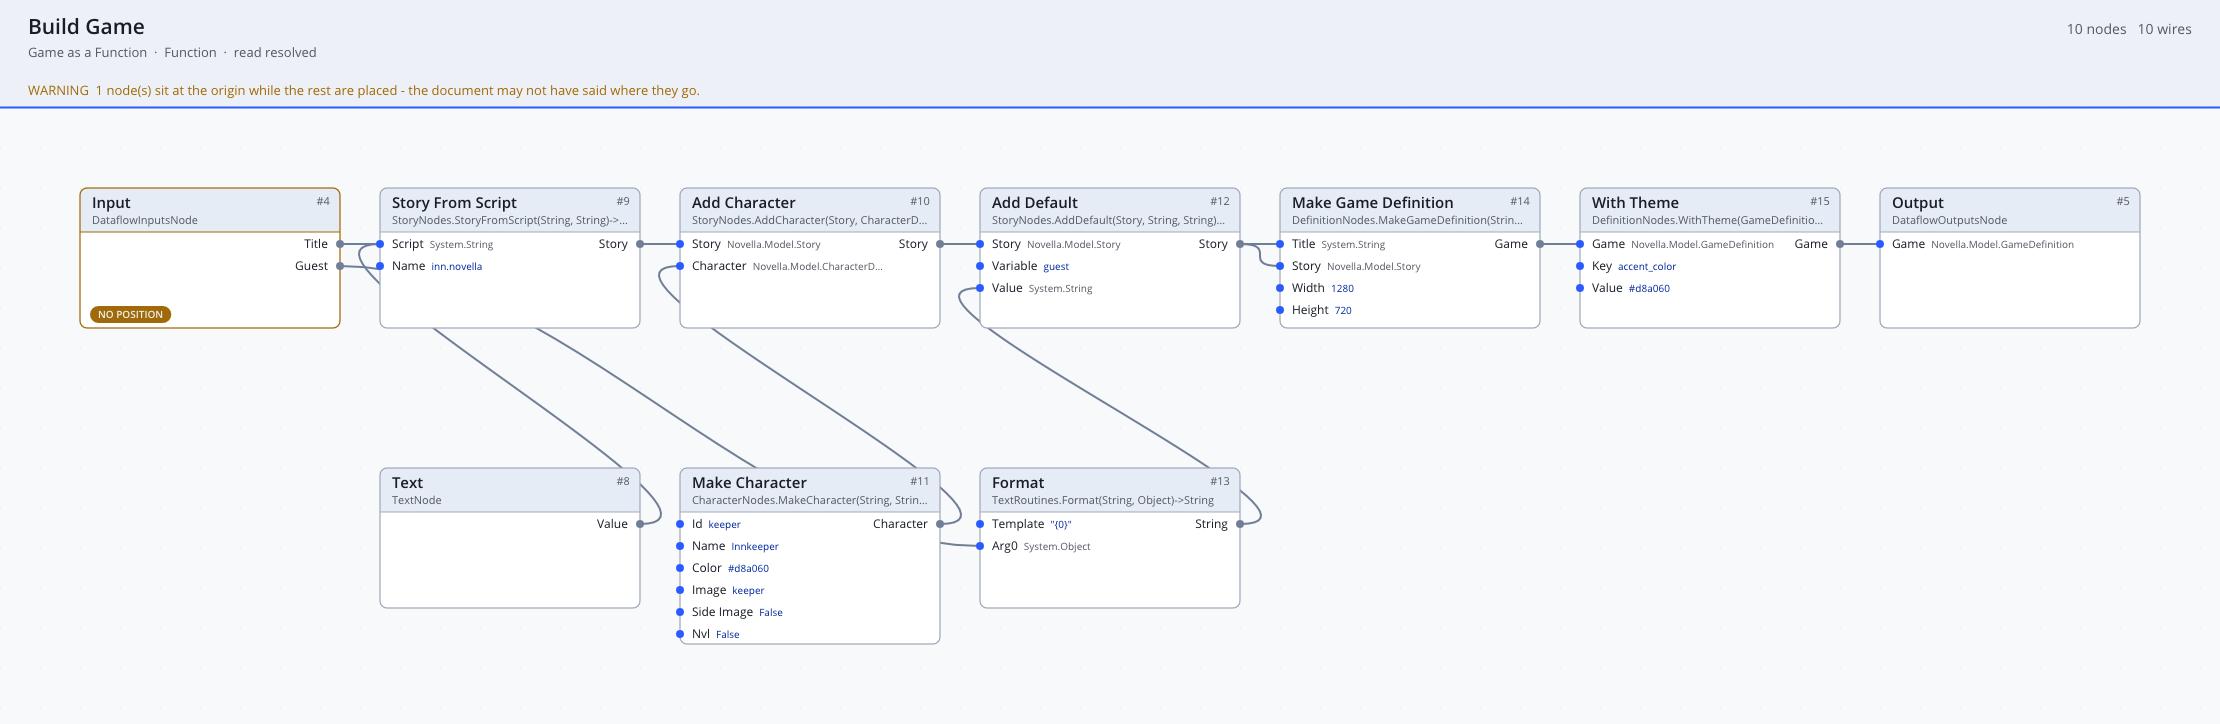The width and height of the screenshot is (2220, 724).
Task: Click the "Build Game" page heading
Action: click(x=86, y=27)
